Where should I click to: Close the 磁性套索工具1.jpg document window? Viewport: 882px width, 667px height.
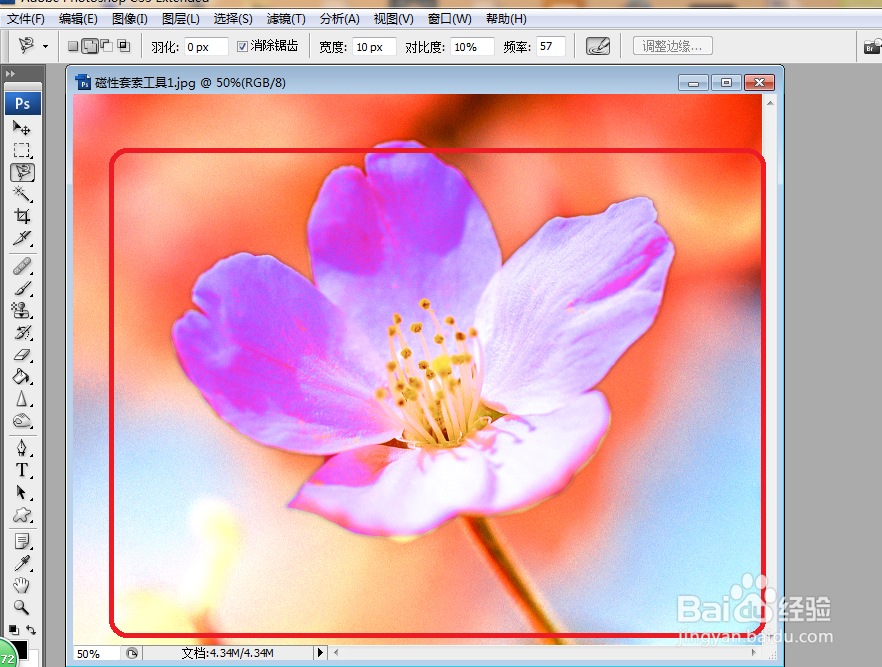(x=759, y=83)
